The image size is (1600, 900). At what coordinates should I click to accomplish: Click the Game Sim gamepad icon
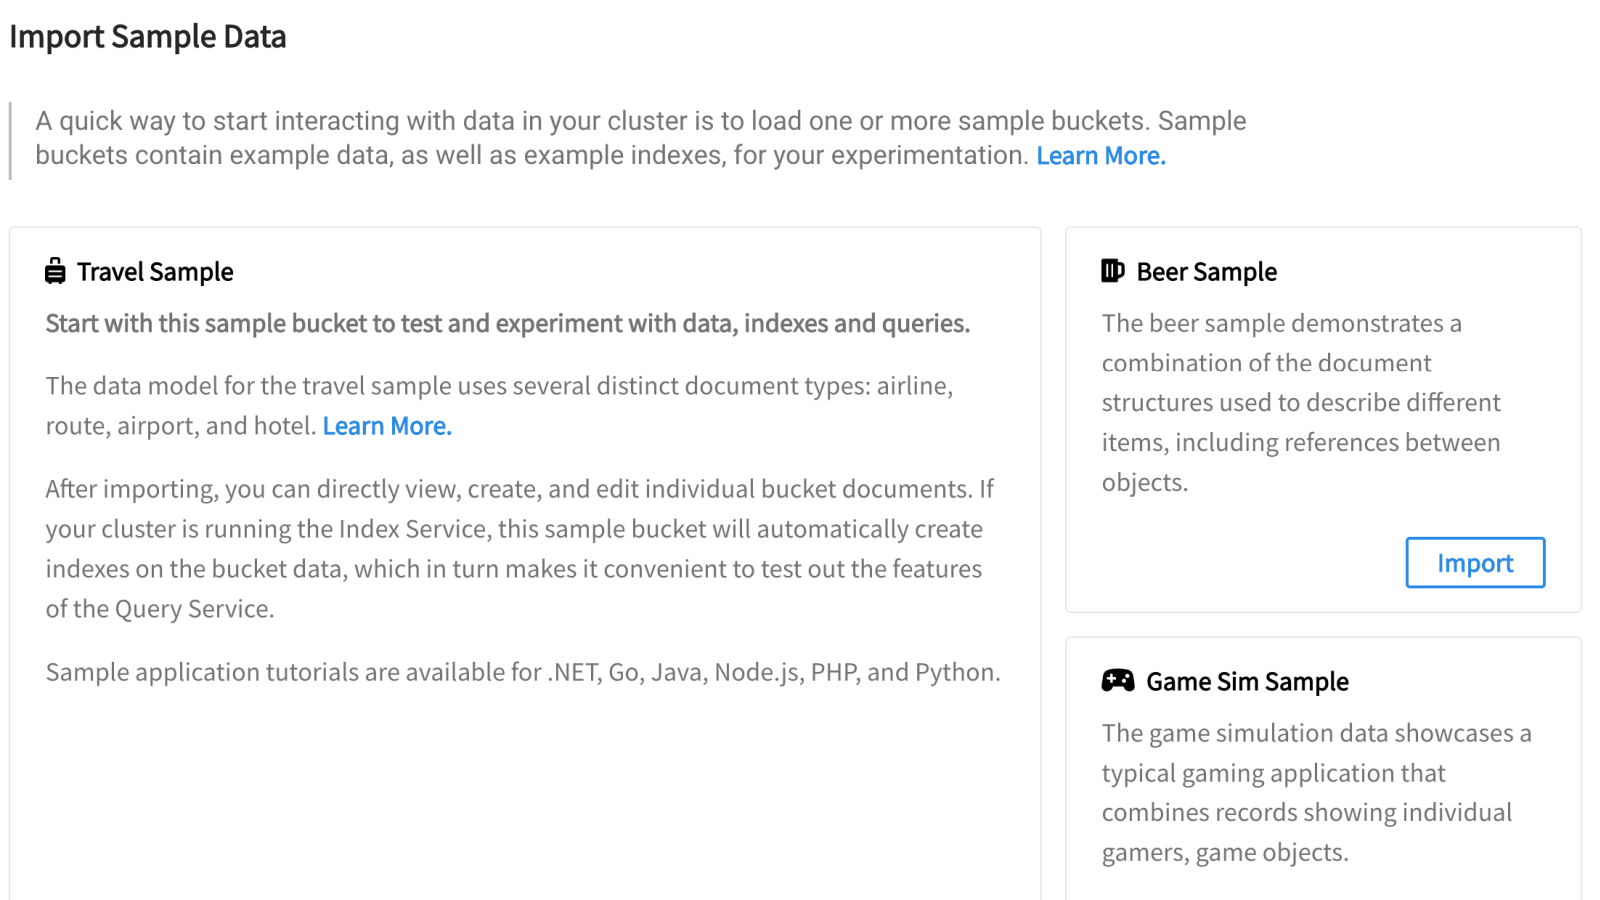click(x=1117, y=681)
